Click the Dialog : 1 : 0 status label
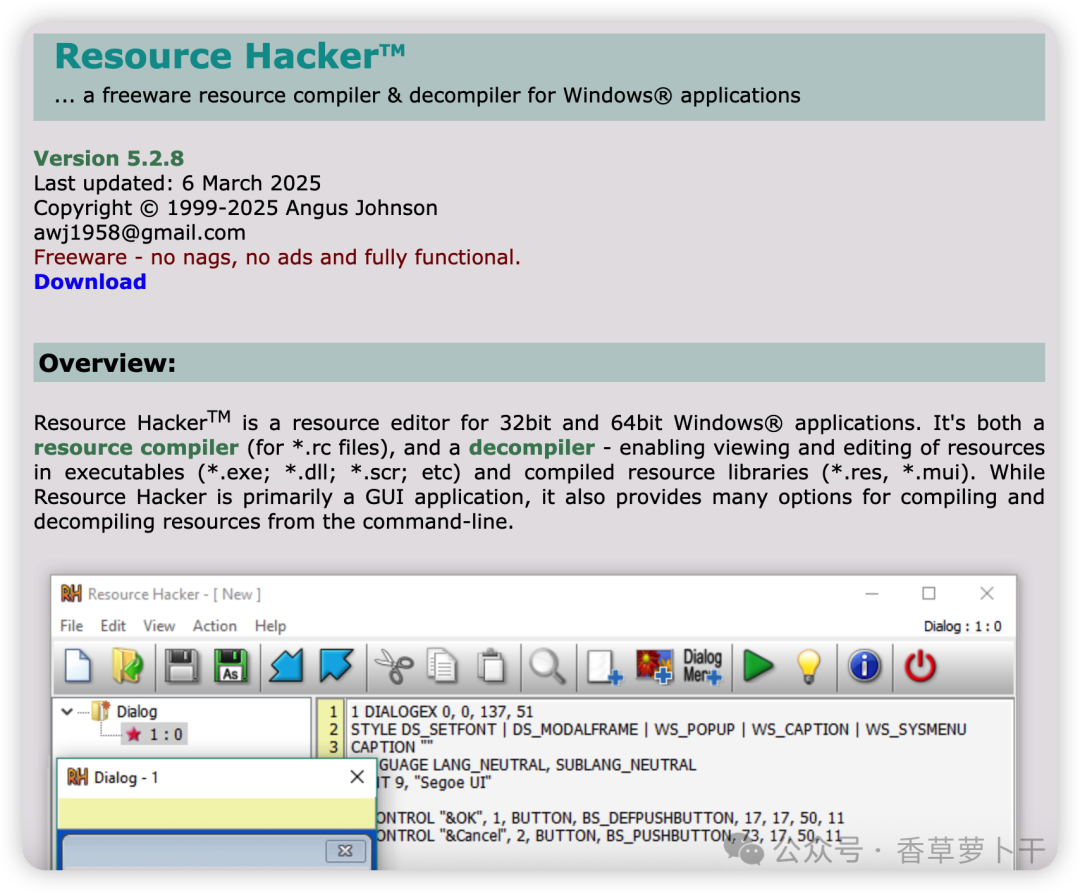Screen dimensions: 1080x893 [963, 627]
